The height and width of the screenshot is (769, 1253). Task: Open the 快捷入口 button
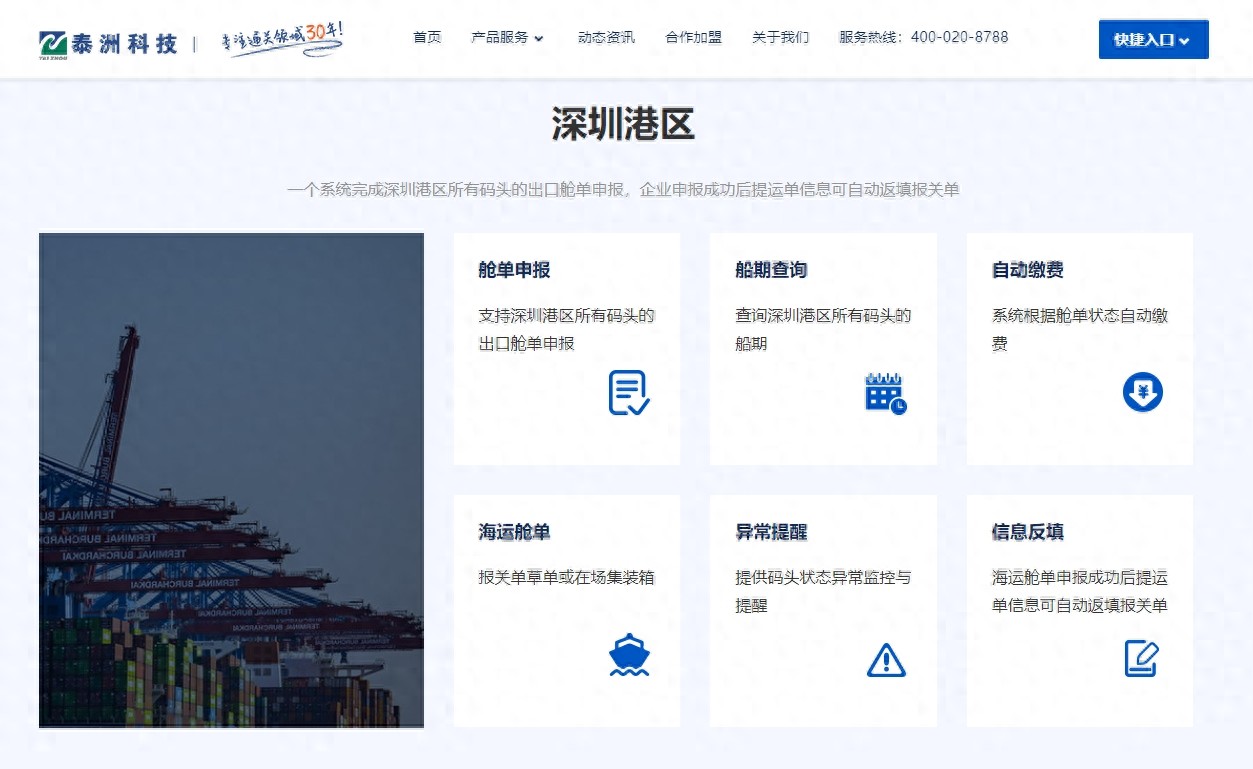pos(1153,40)
